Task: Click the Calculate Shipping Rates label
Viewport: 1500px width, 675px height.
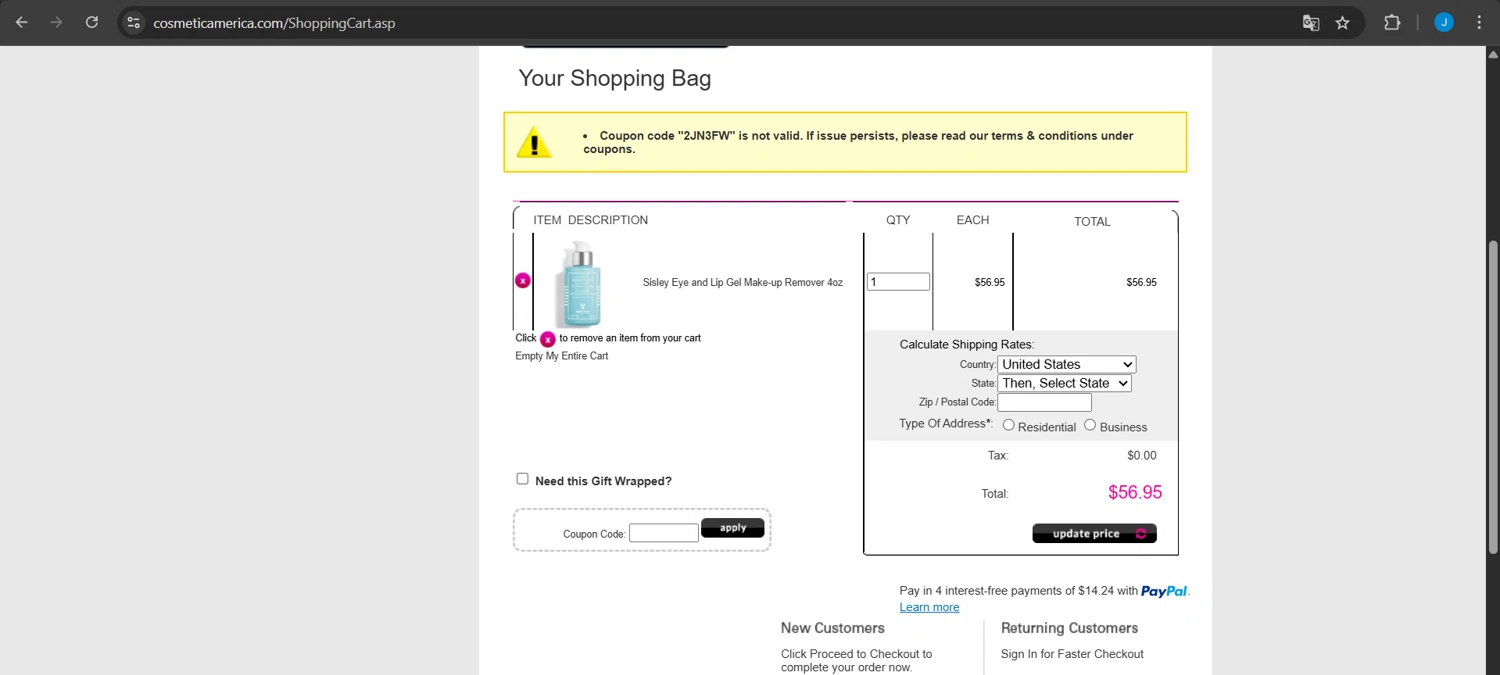Action: (967, 344)
